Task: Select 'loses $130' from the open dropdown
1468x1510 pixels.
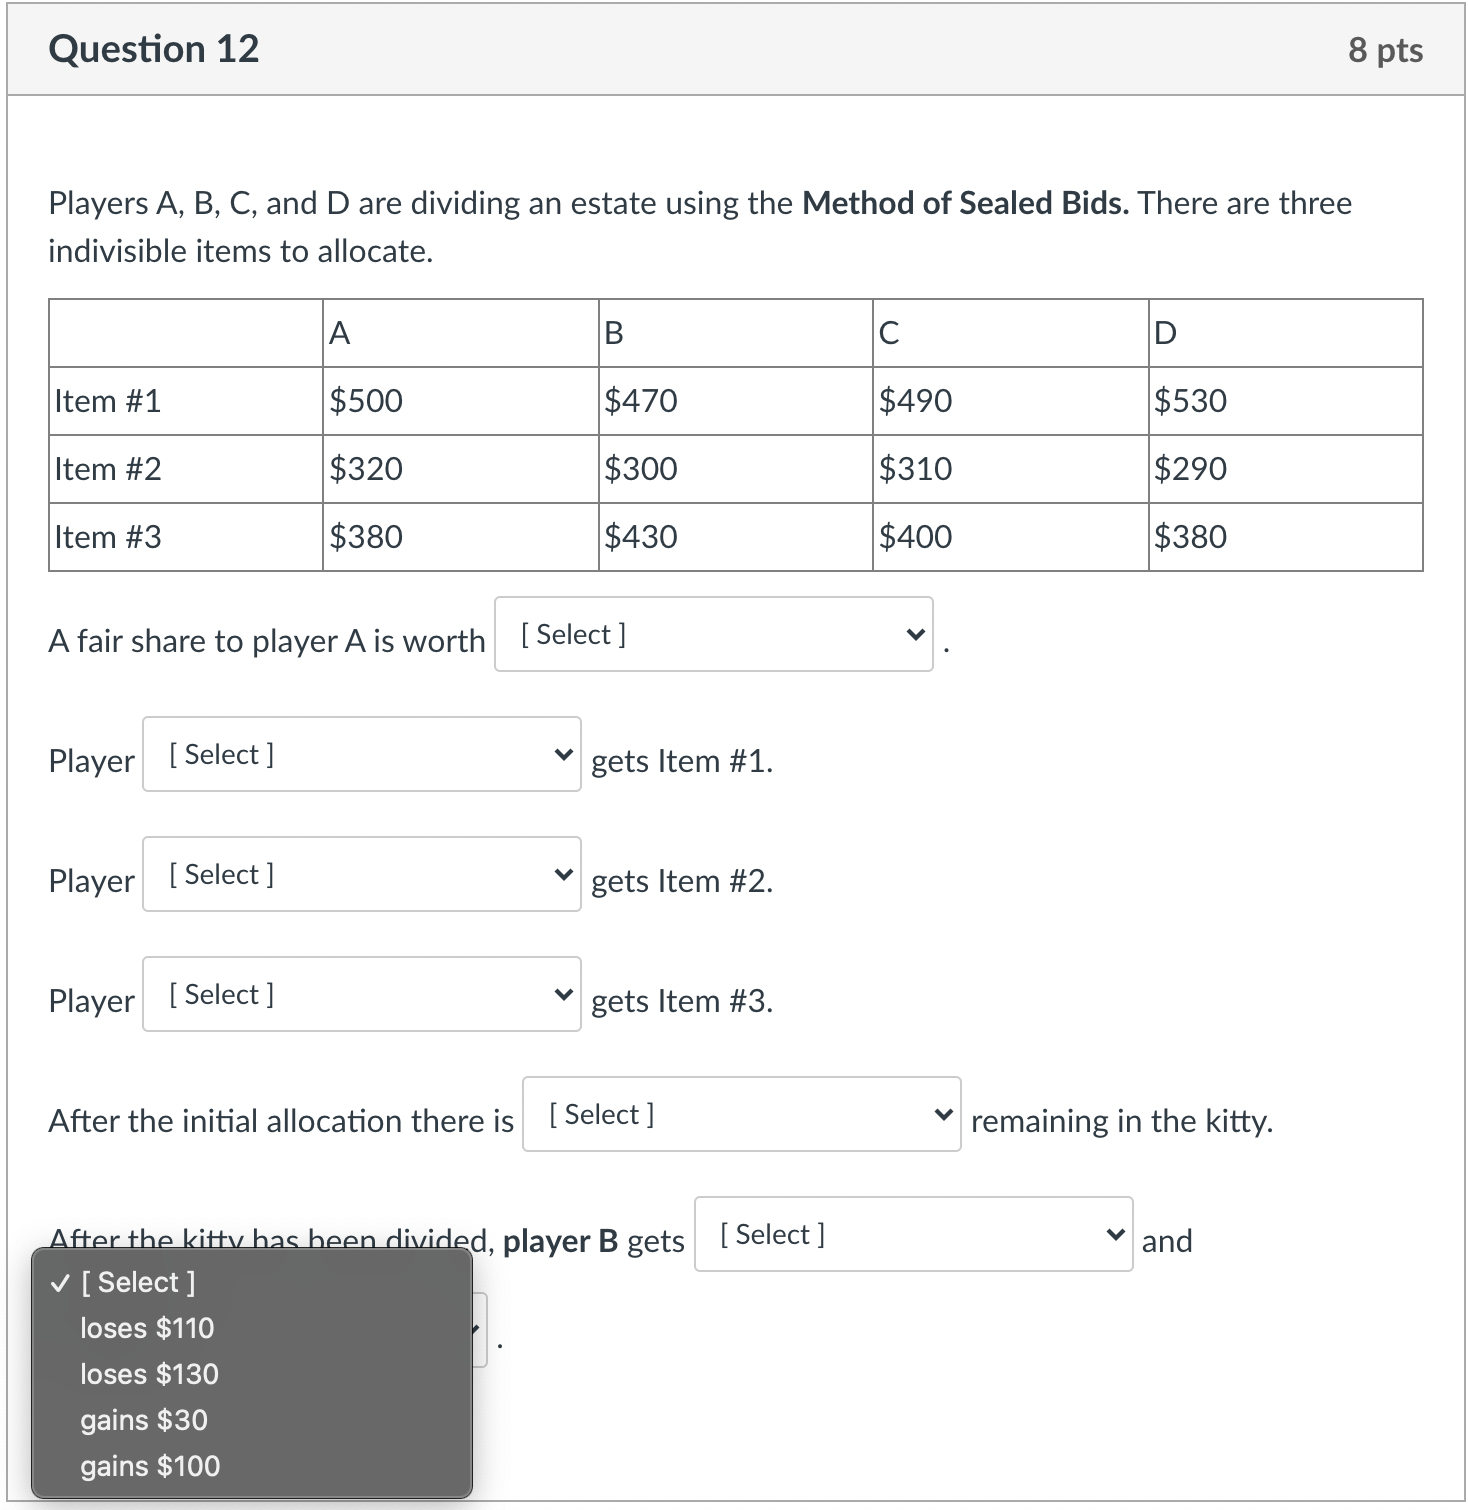Action: pyautogui.click(x=148, y=1374)
